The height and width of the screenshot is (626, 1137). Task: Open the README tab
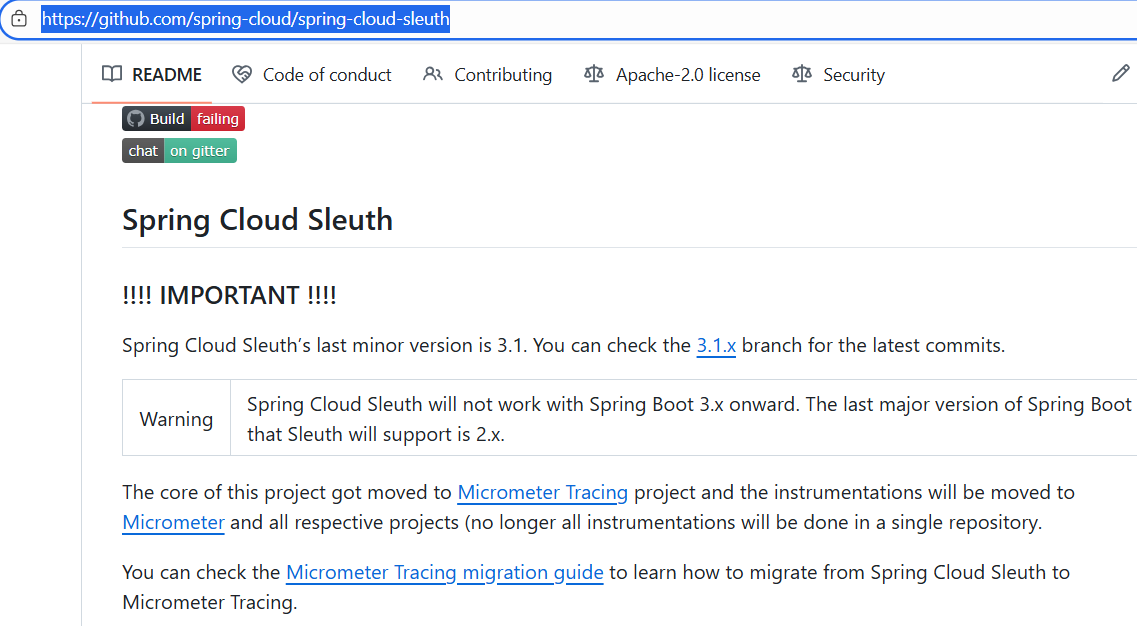(x=152, y=75)
